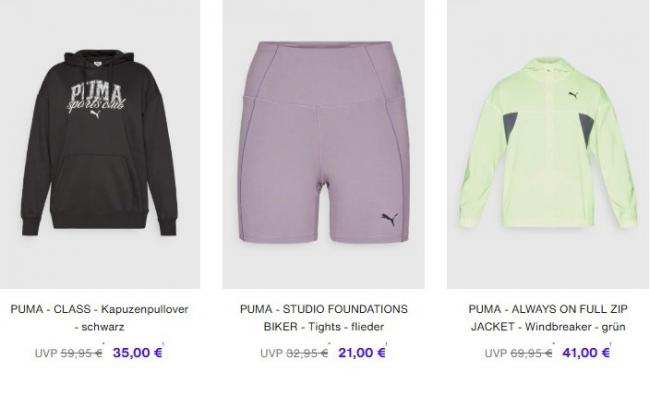Open the green windbreaker jacket image
The image size is (650, 408).
click(x=548, y=144)
